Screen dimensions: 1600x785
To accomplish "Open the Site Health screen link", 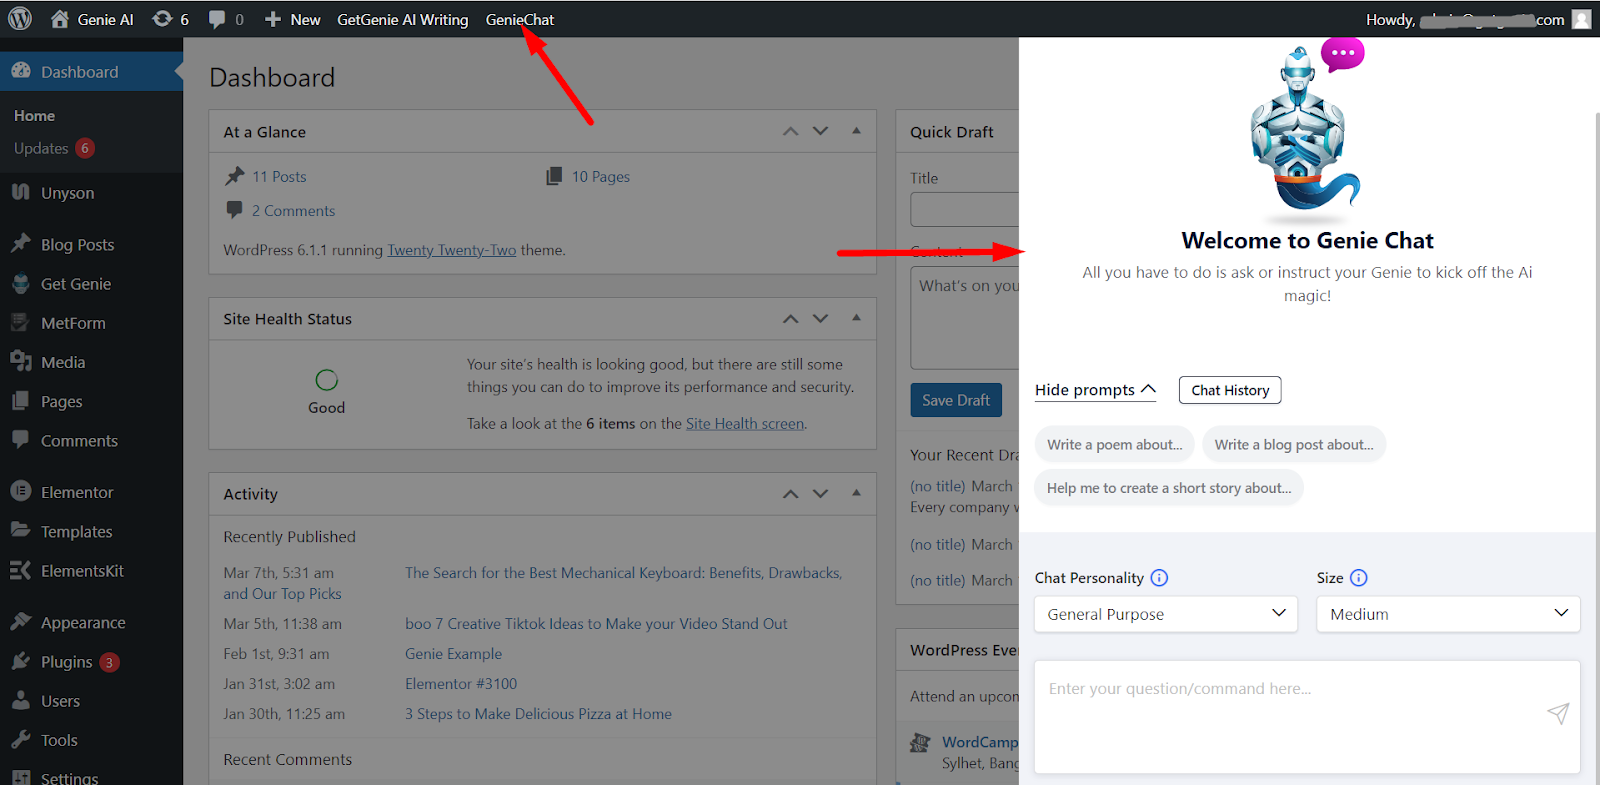I will (x=745, y=424).
